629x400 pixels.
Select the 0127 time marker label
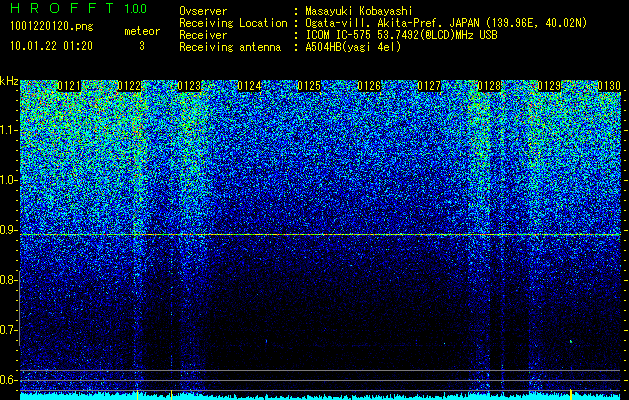click(x=429, y=86)
